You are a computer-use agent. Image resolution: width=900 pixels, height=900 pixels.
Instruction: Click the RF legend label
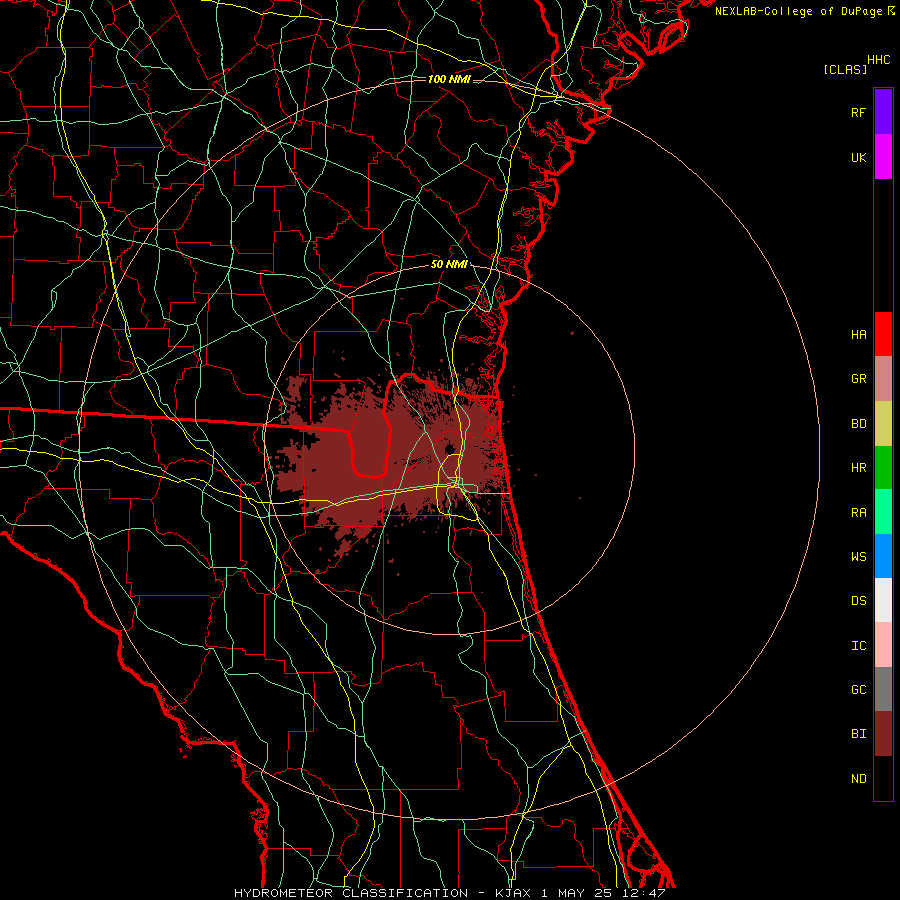coord(858,112)
